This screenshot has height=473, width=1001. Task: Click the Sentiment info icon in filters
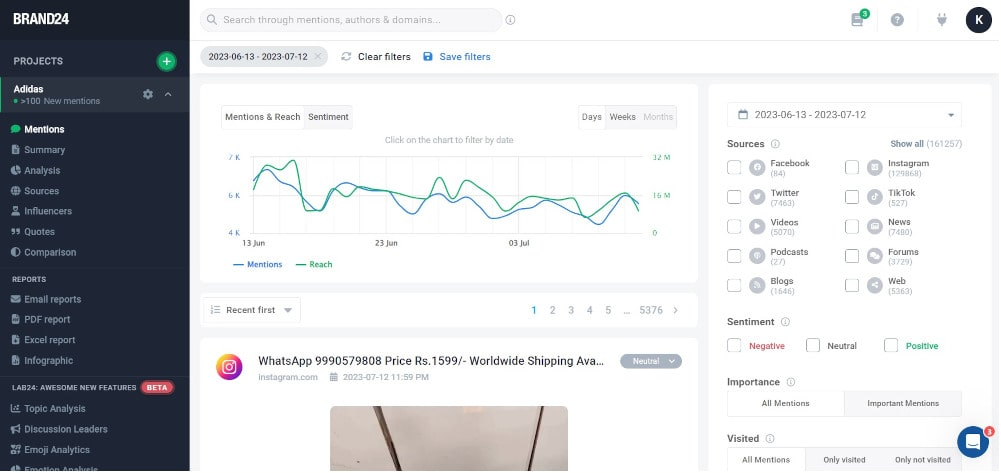point(785,322)
